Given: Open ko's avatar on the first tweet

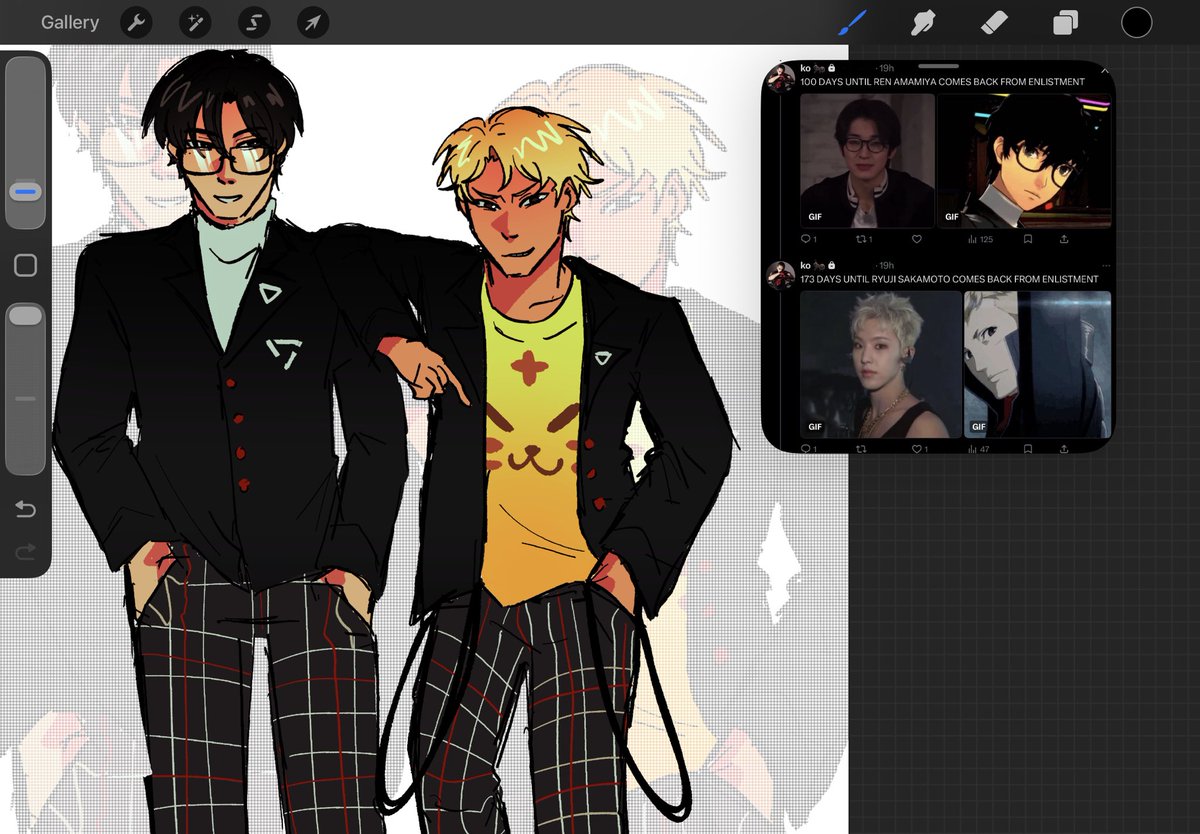Looking at the screenshot, I should [x=781, y=79].
